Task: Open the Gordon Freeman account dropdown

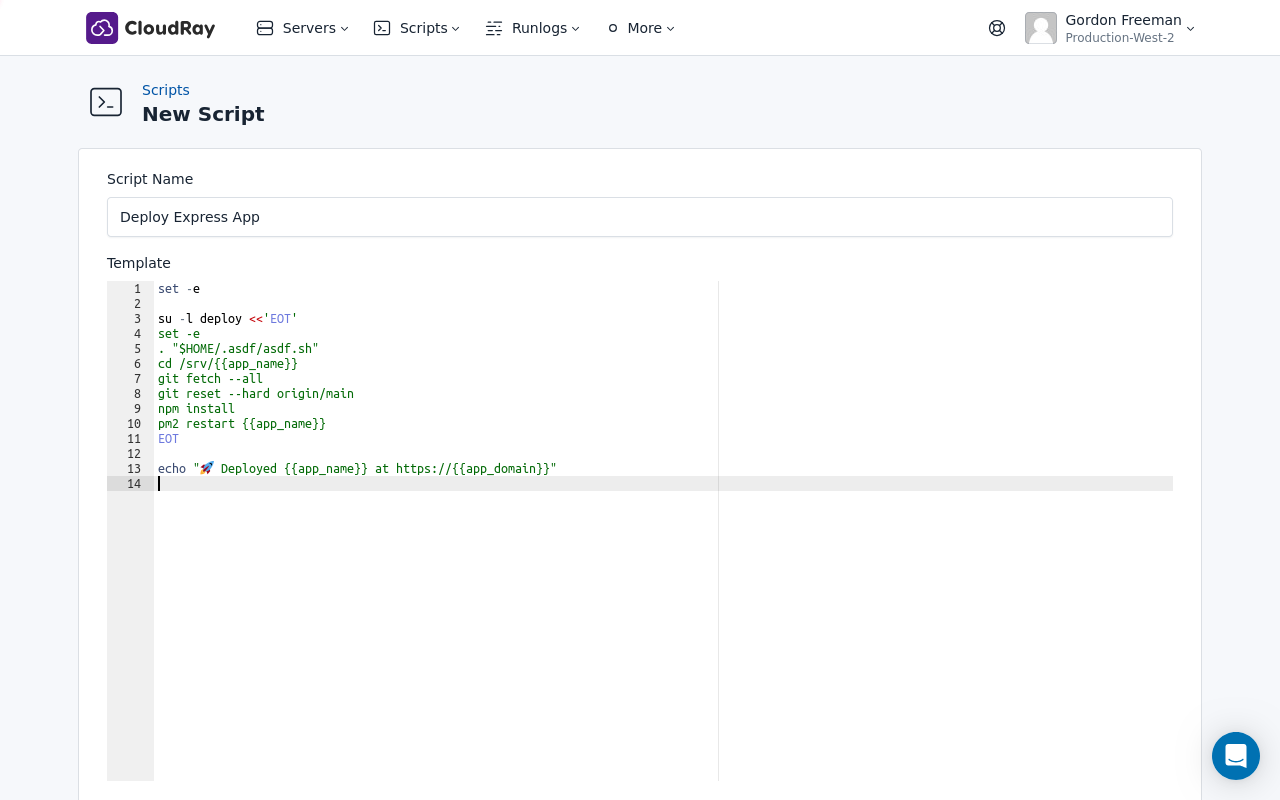Action: [1190, 29]
